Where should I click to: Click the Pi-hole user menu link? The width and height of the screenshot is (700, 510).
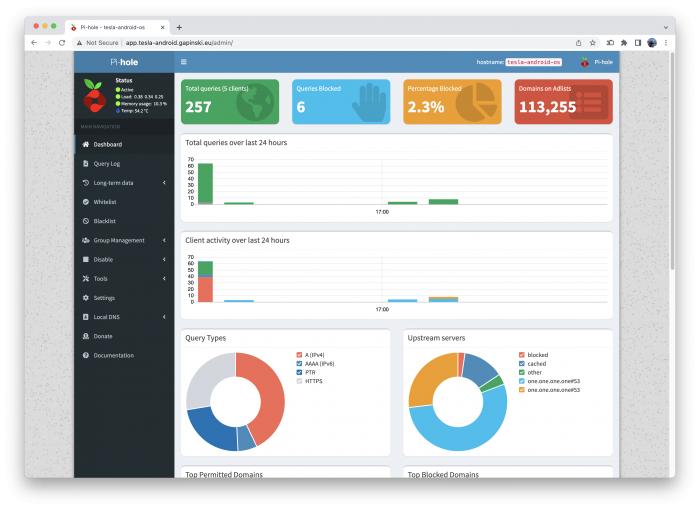pyautogui.click(x=596, y=62)
